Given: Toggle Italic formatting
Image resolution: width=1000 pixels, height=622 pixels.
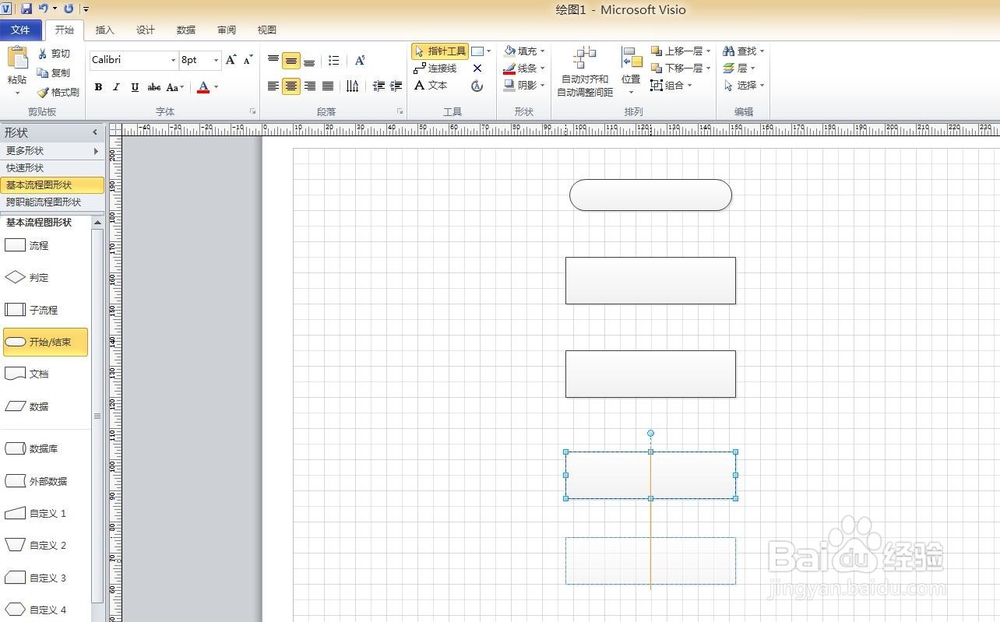Looking at the screenshot, I should (x=116, y=87).
